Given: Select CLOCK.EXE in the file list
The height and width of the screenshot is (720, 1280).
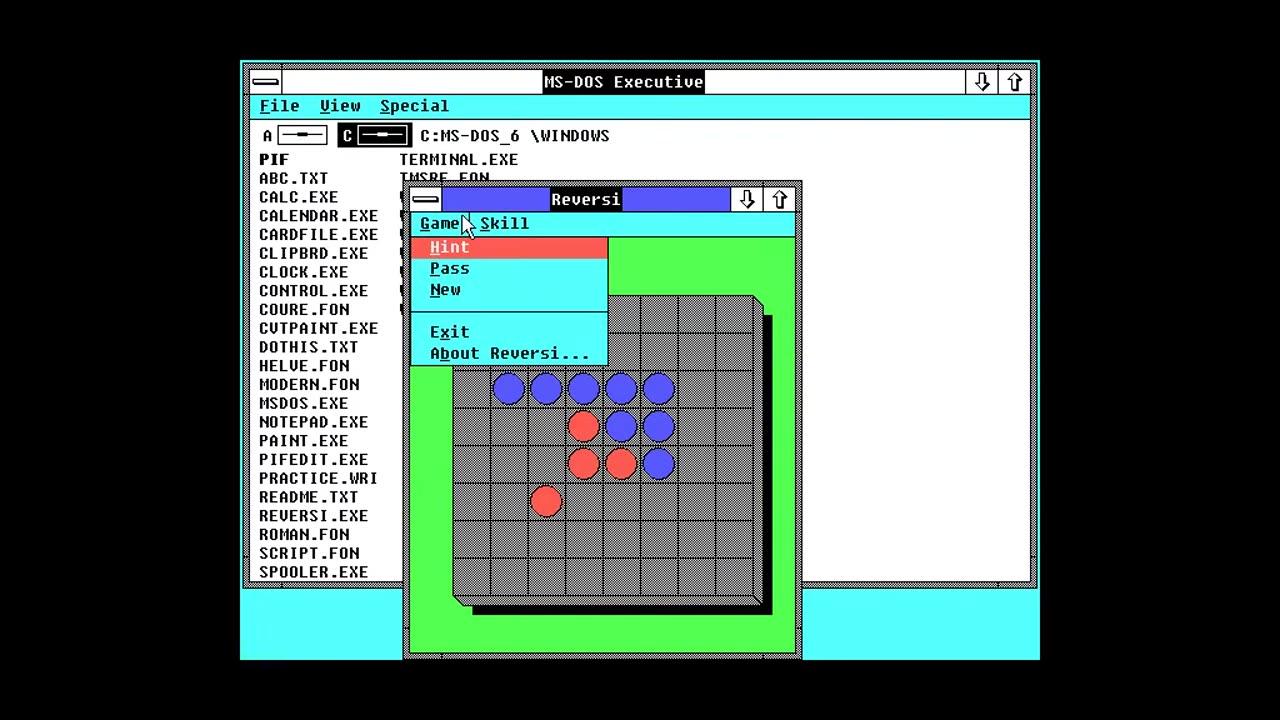Looking at the screenshot, I should 304,272.
